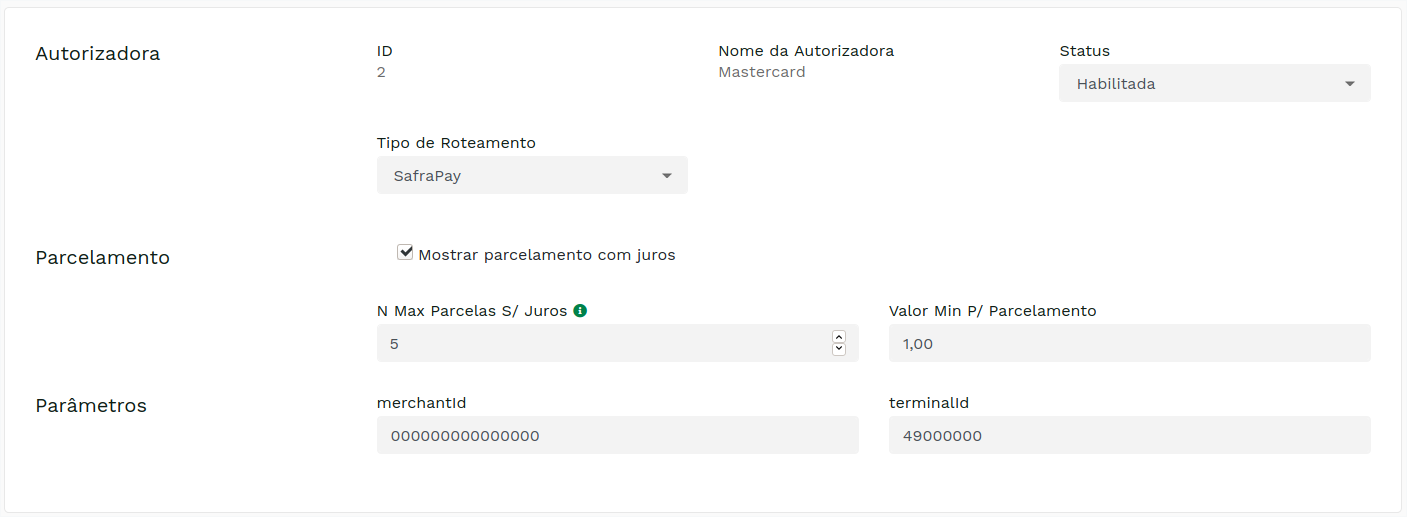The width and height of the screenshot is (1407, 517).
Task: Click the Status field label
Action: 1084,51
